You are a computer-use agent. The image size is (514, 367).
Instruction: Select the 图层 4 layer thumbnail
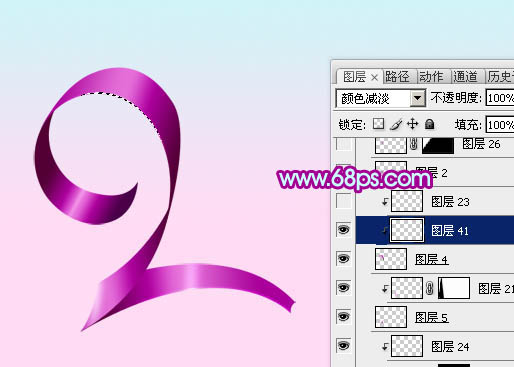[x=391, y=259]
